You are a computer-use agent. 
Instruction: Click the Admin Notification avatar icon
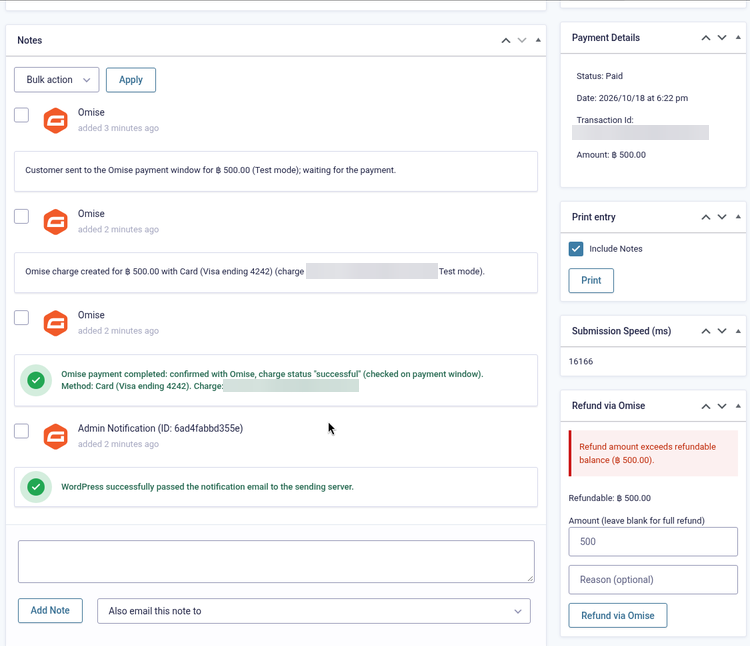pyautogui.click(x=55, y=437)
